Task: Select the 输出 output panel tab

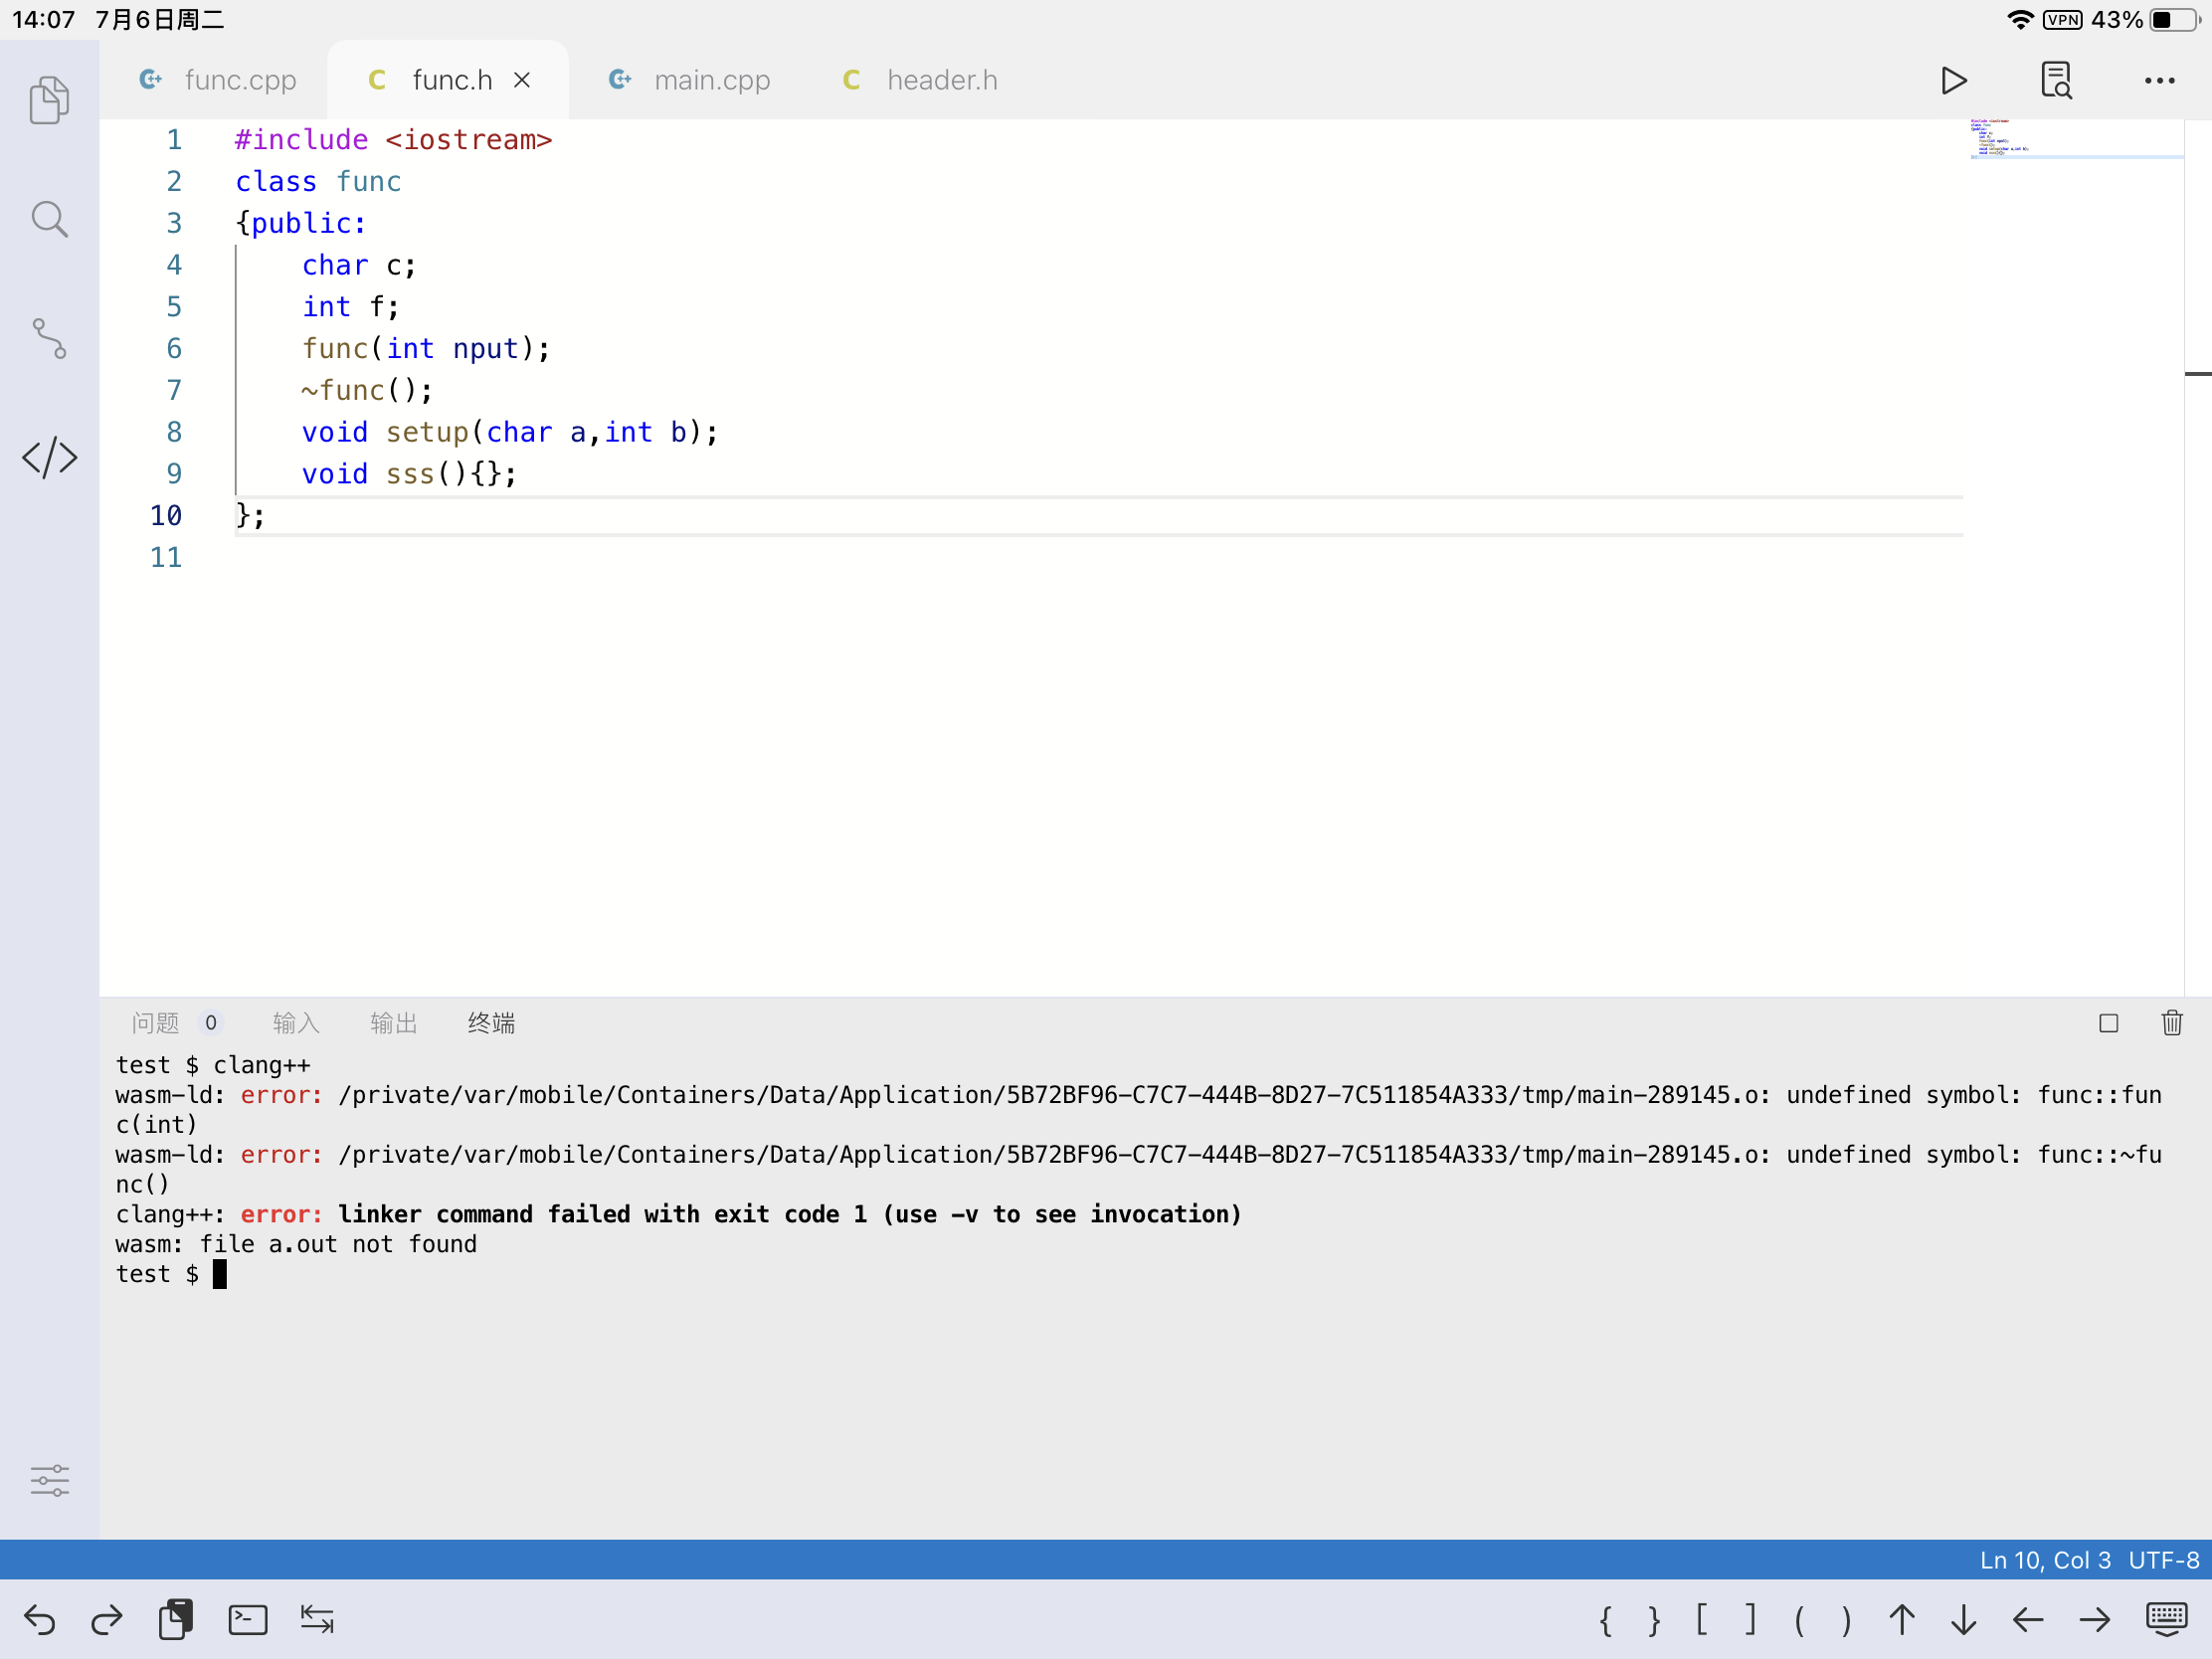Action: [393, 1023]
